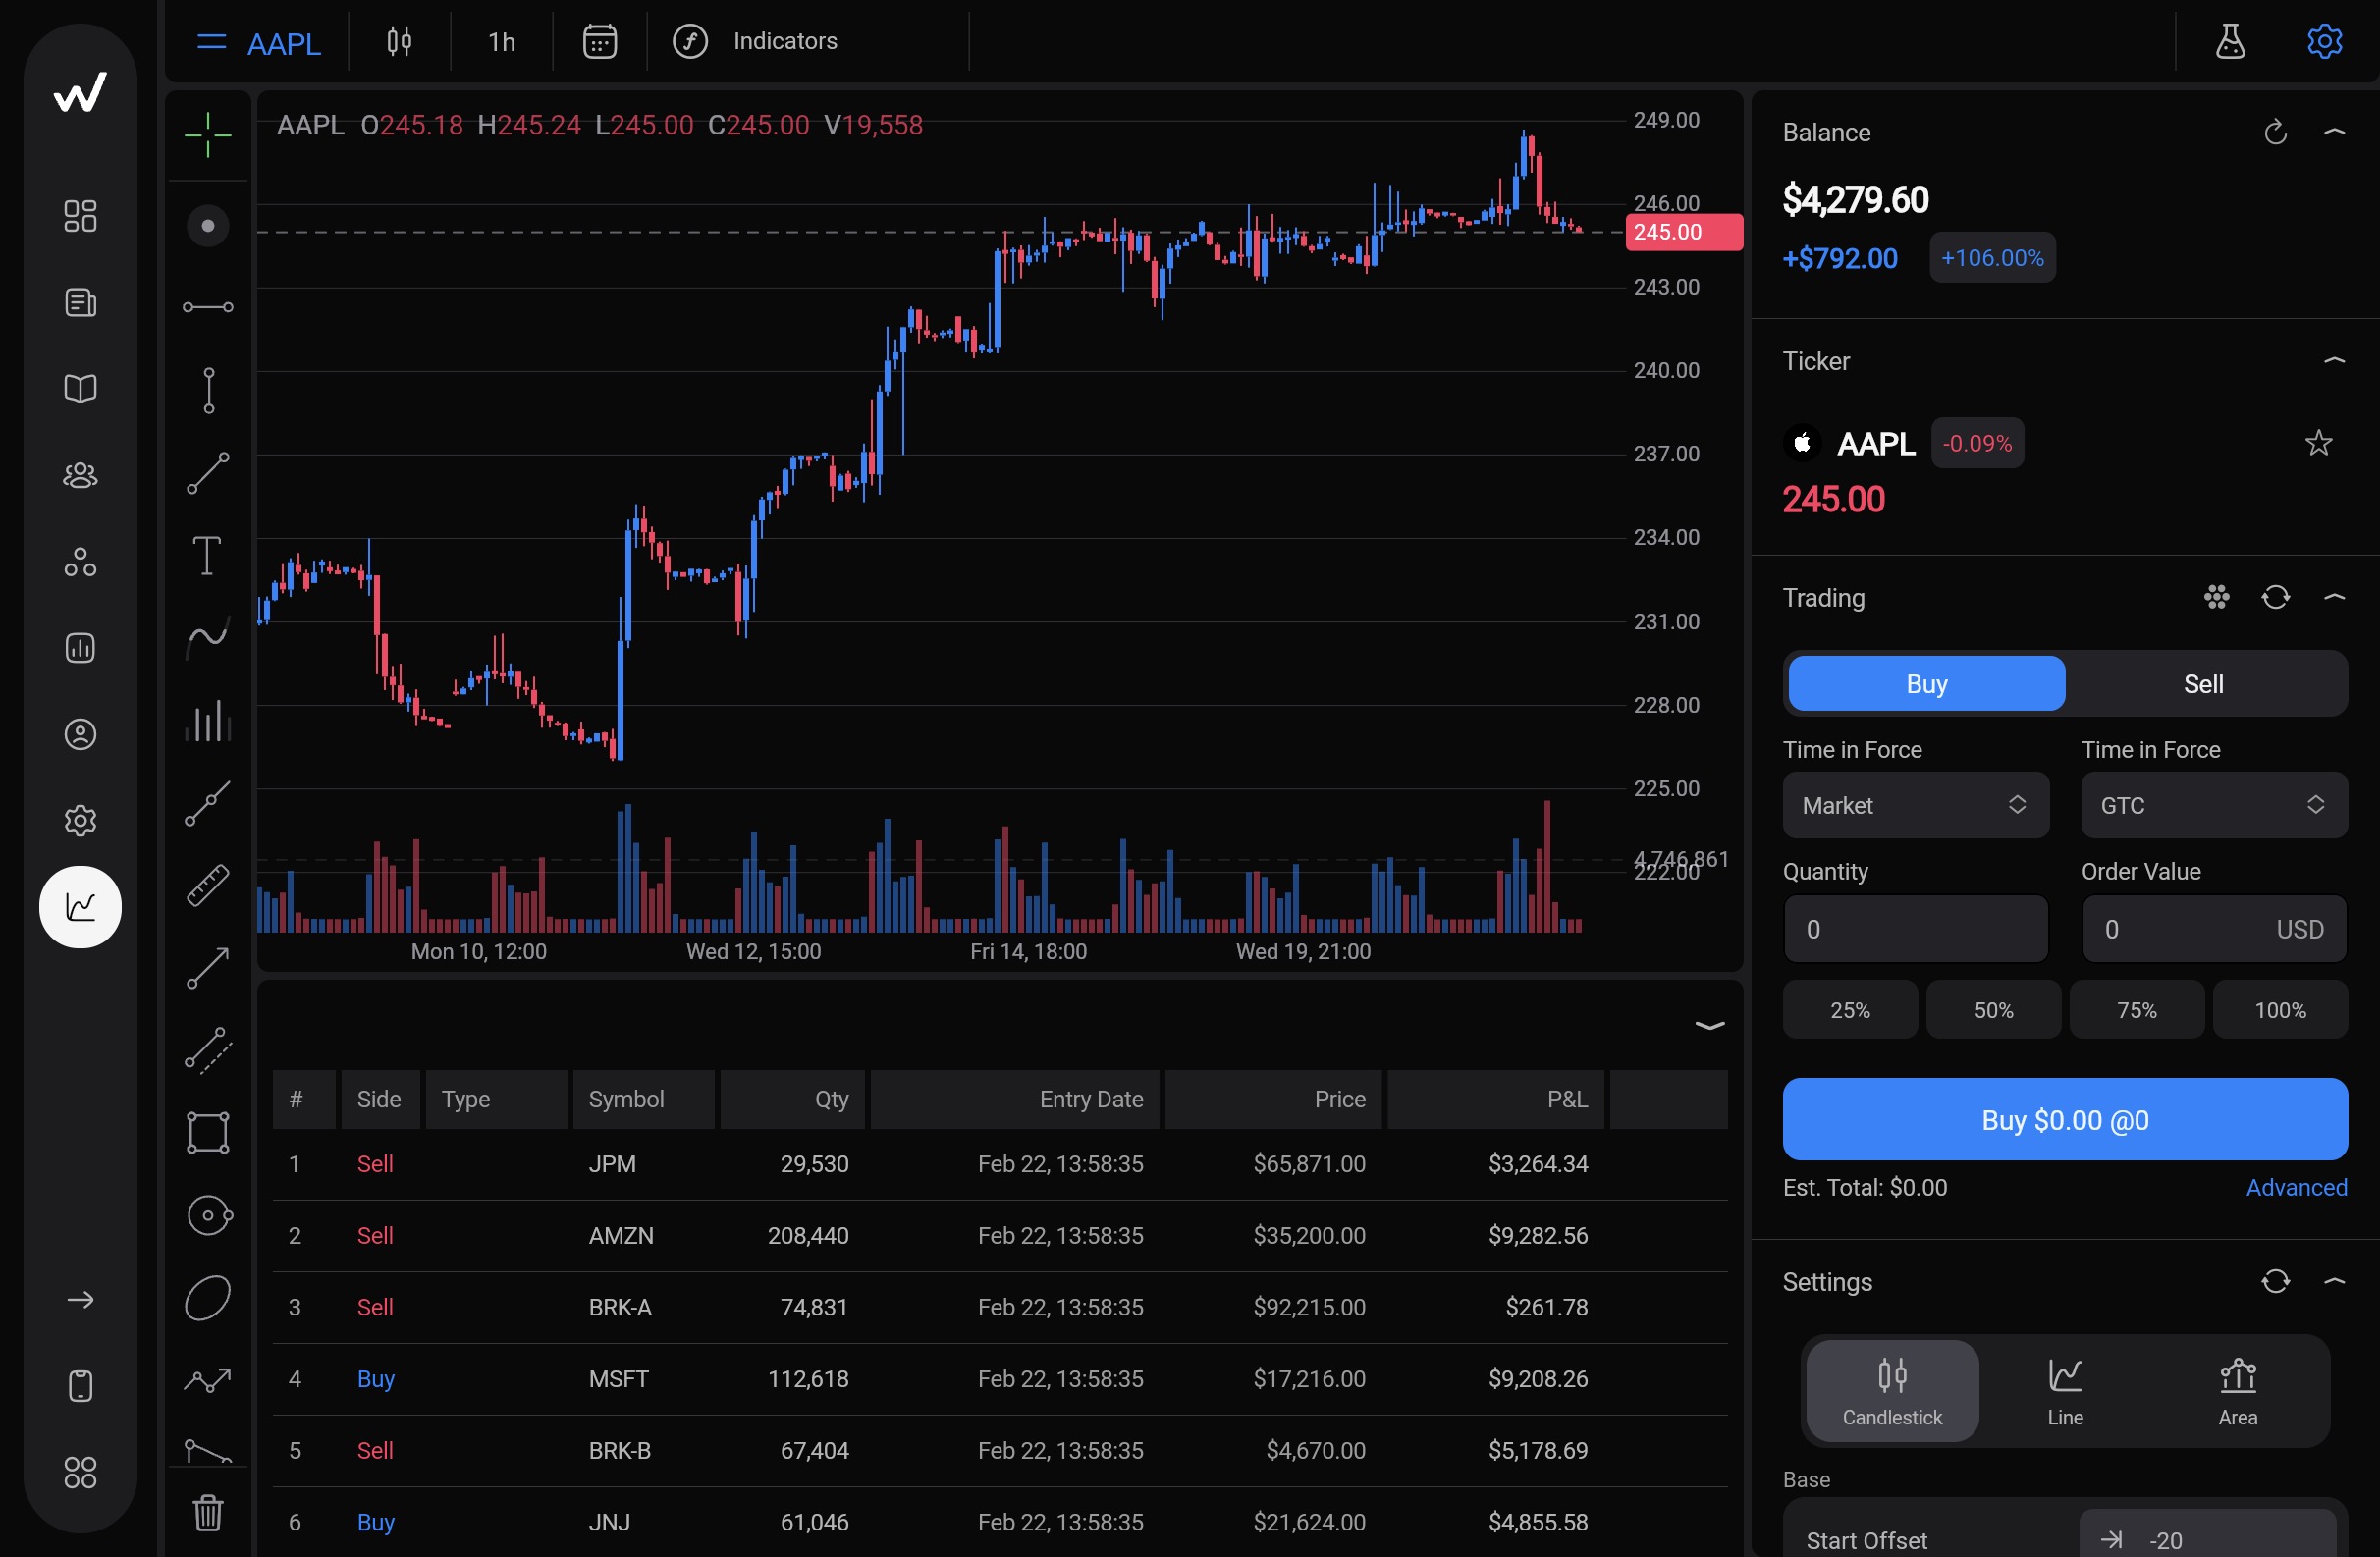This screenshot has width=2380, height=1557.
Task: Open the Indicators menu
Action: [x=756, y=41]
